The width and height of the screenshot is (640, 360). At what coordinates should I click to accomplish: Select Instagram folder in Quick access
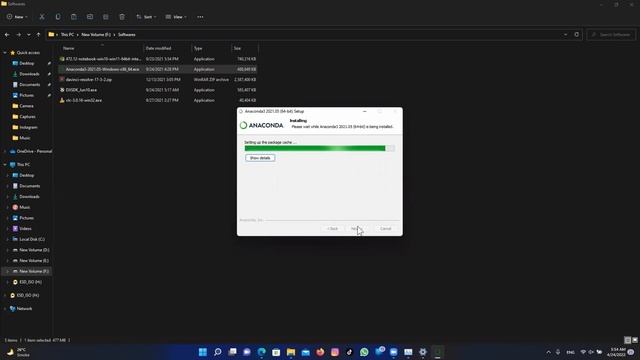[x=28, y=127]
